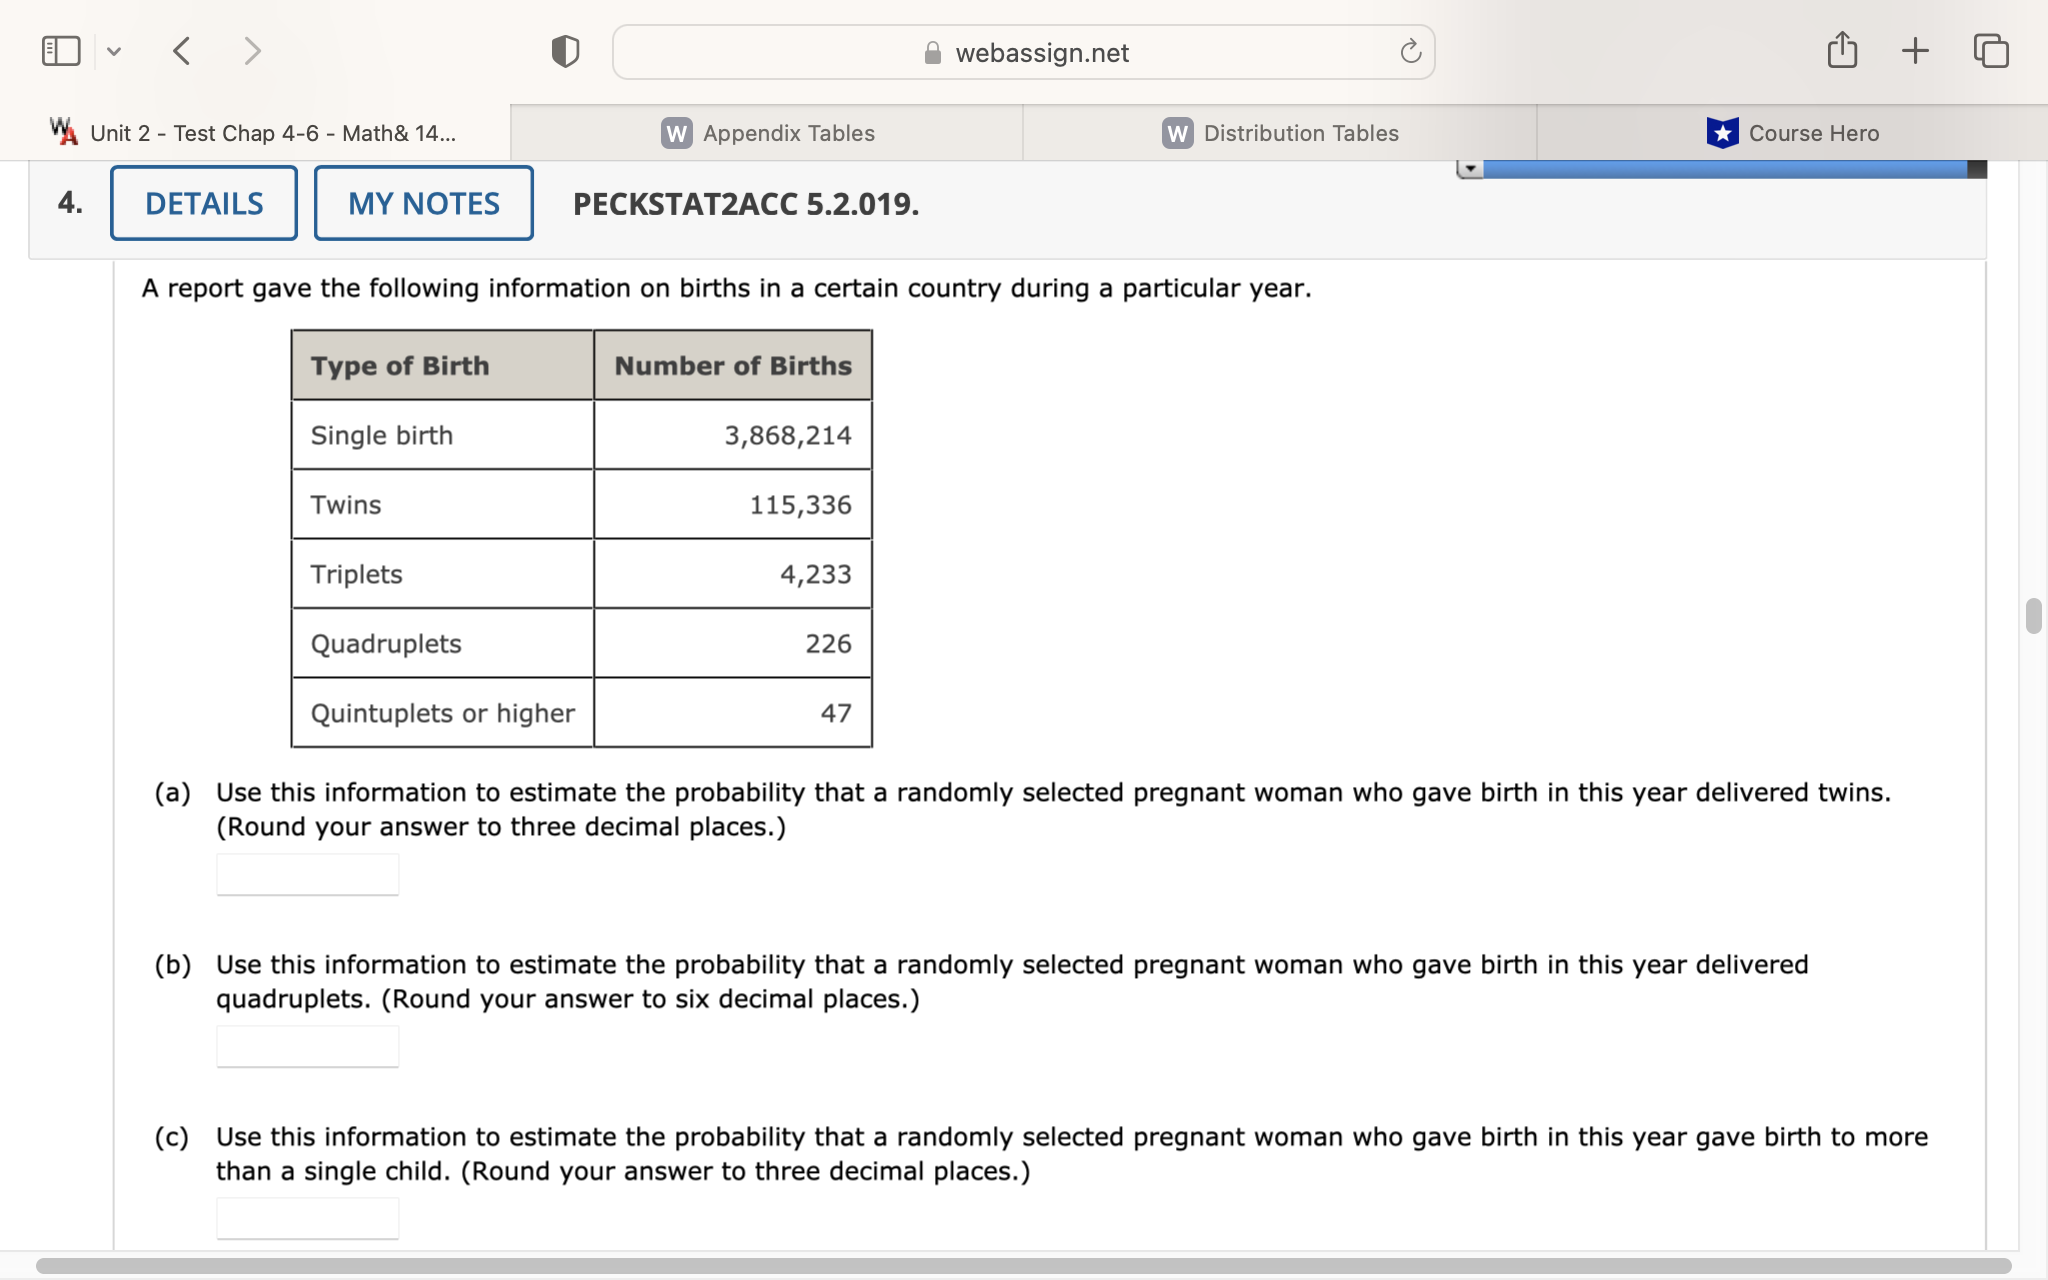Expand the sidebar options chevron
This screenshot has height=1280, width=2048.
[x=114, y=51]
